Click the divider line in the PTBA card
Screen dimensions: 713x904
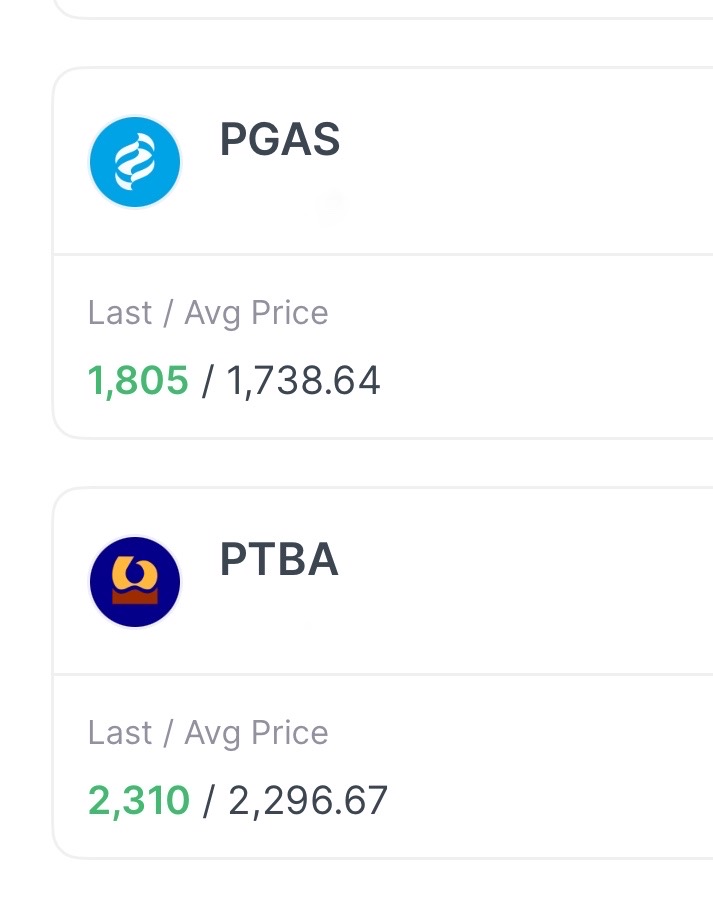(x=380, y=674)
